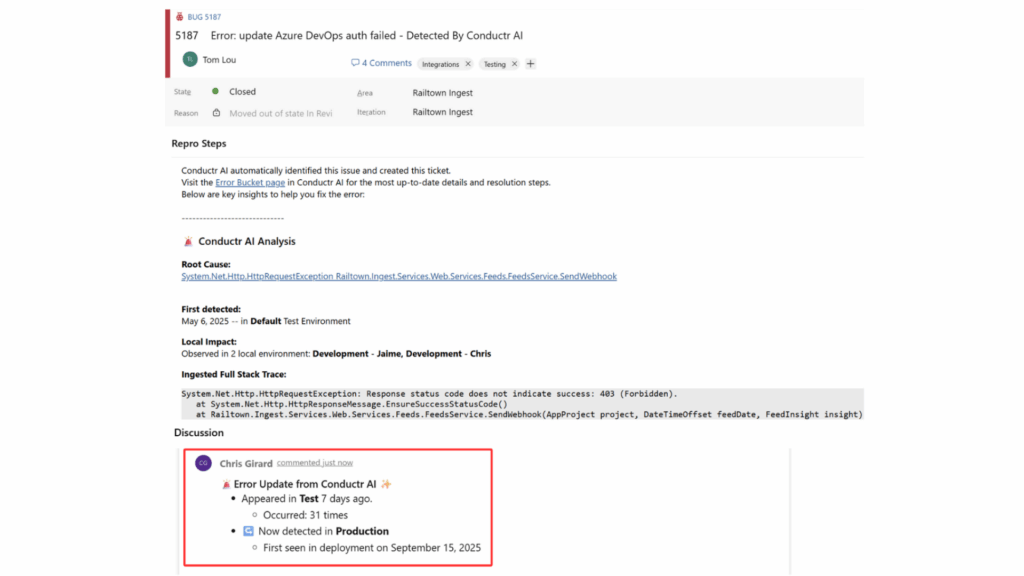Click the red bug icon beside BUG 5187
Image resolution: width=1024 pixels, height=576 pixels.
(x=180, y=17)
